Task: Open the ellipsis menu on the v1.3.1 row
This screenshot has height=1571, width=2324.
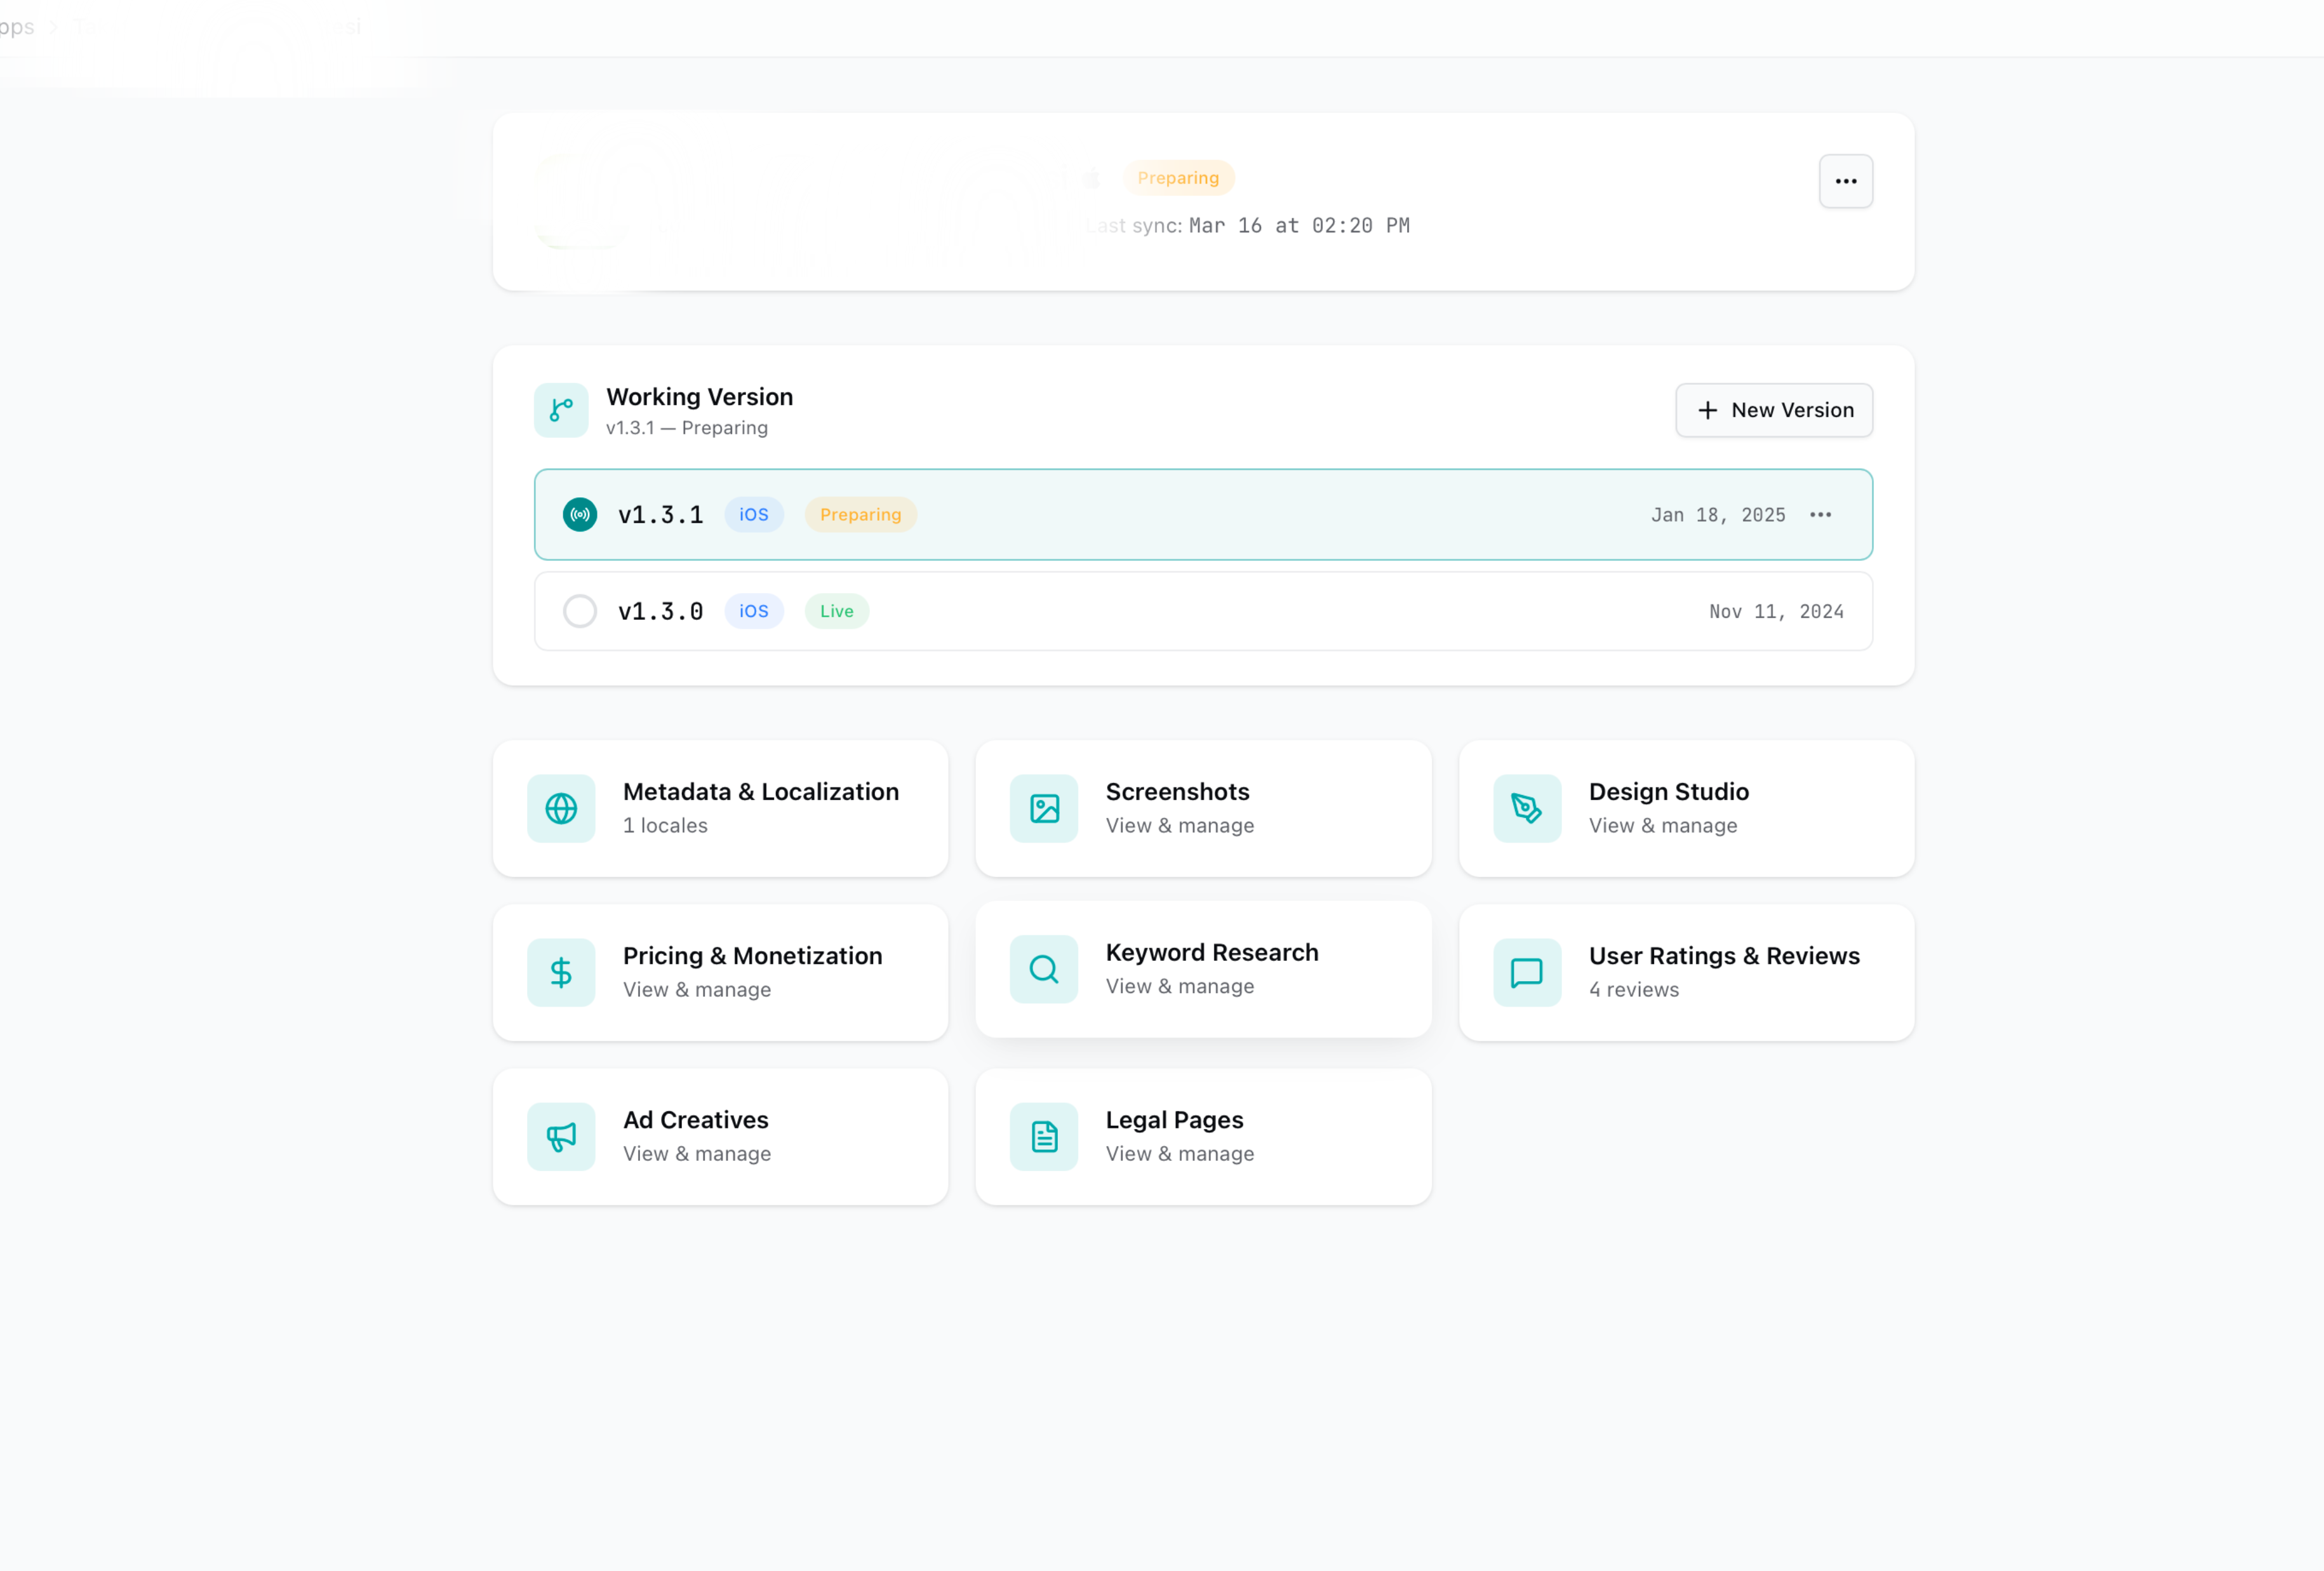Action: tap(1820, 514)
